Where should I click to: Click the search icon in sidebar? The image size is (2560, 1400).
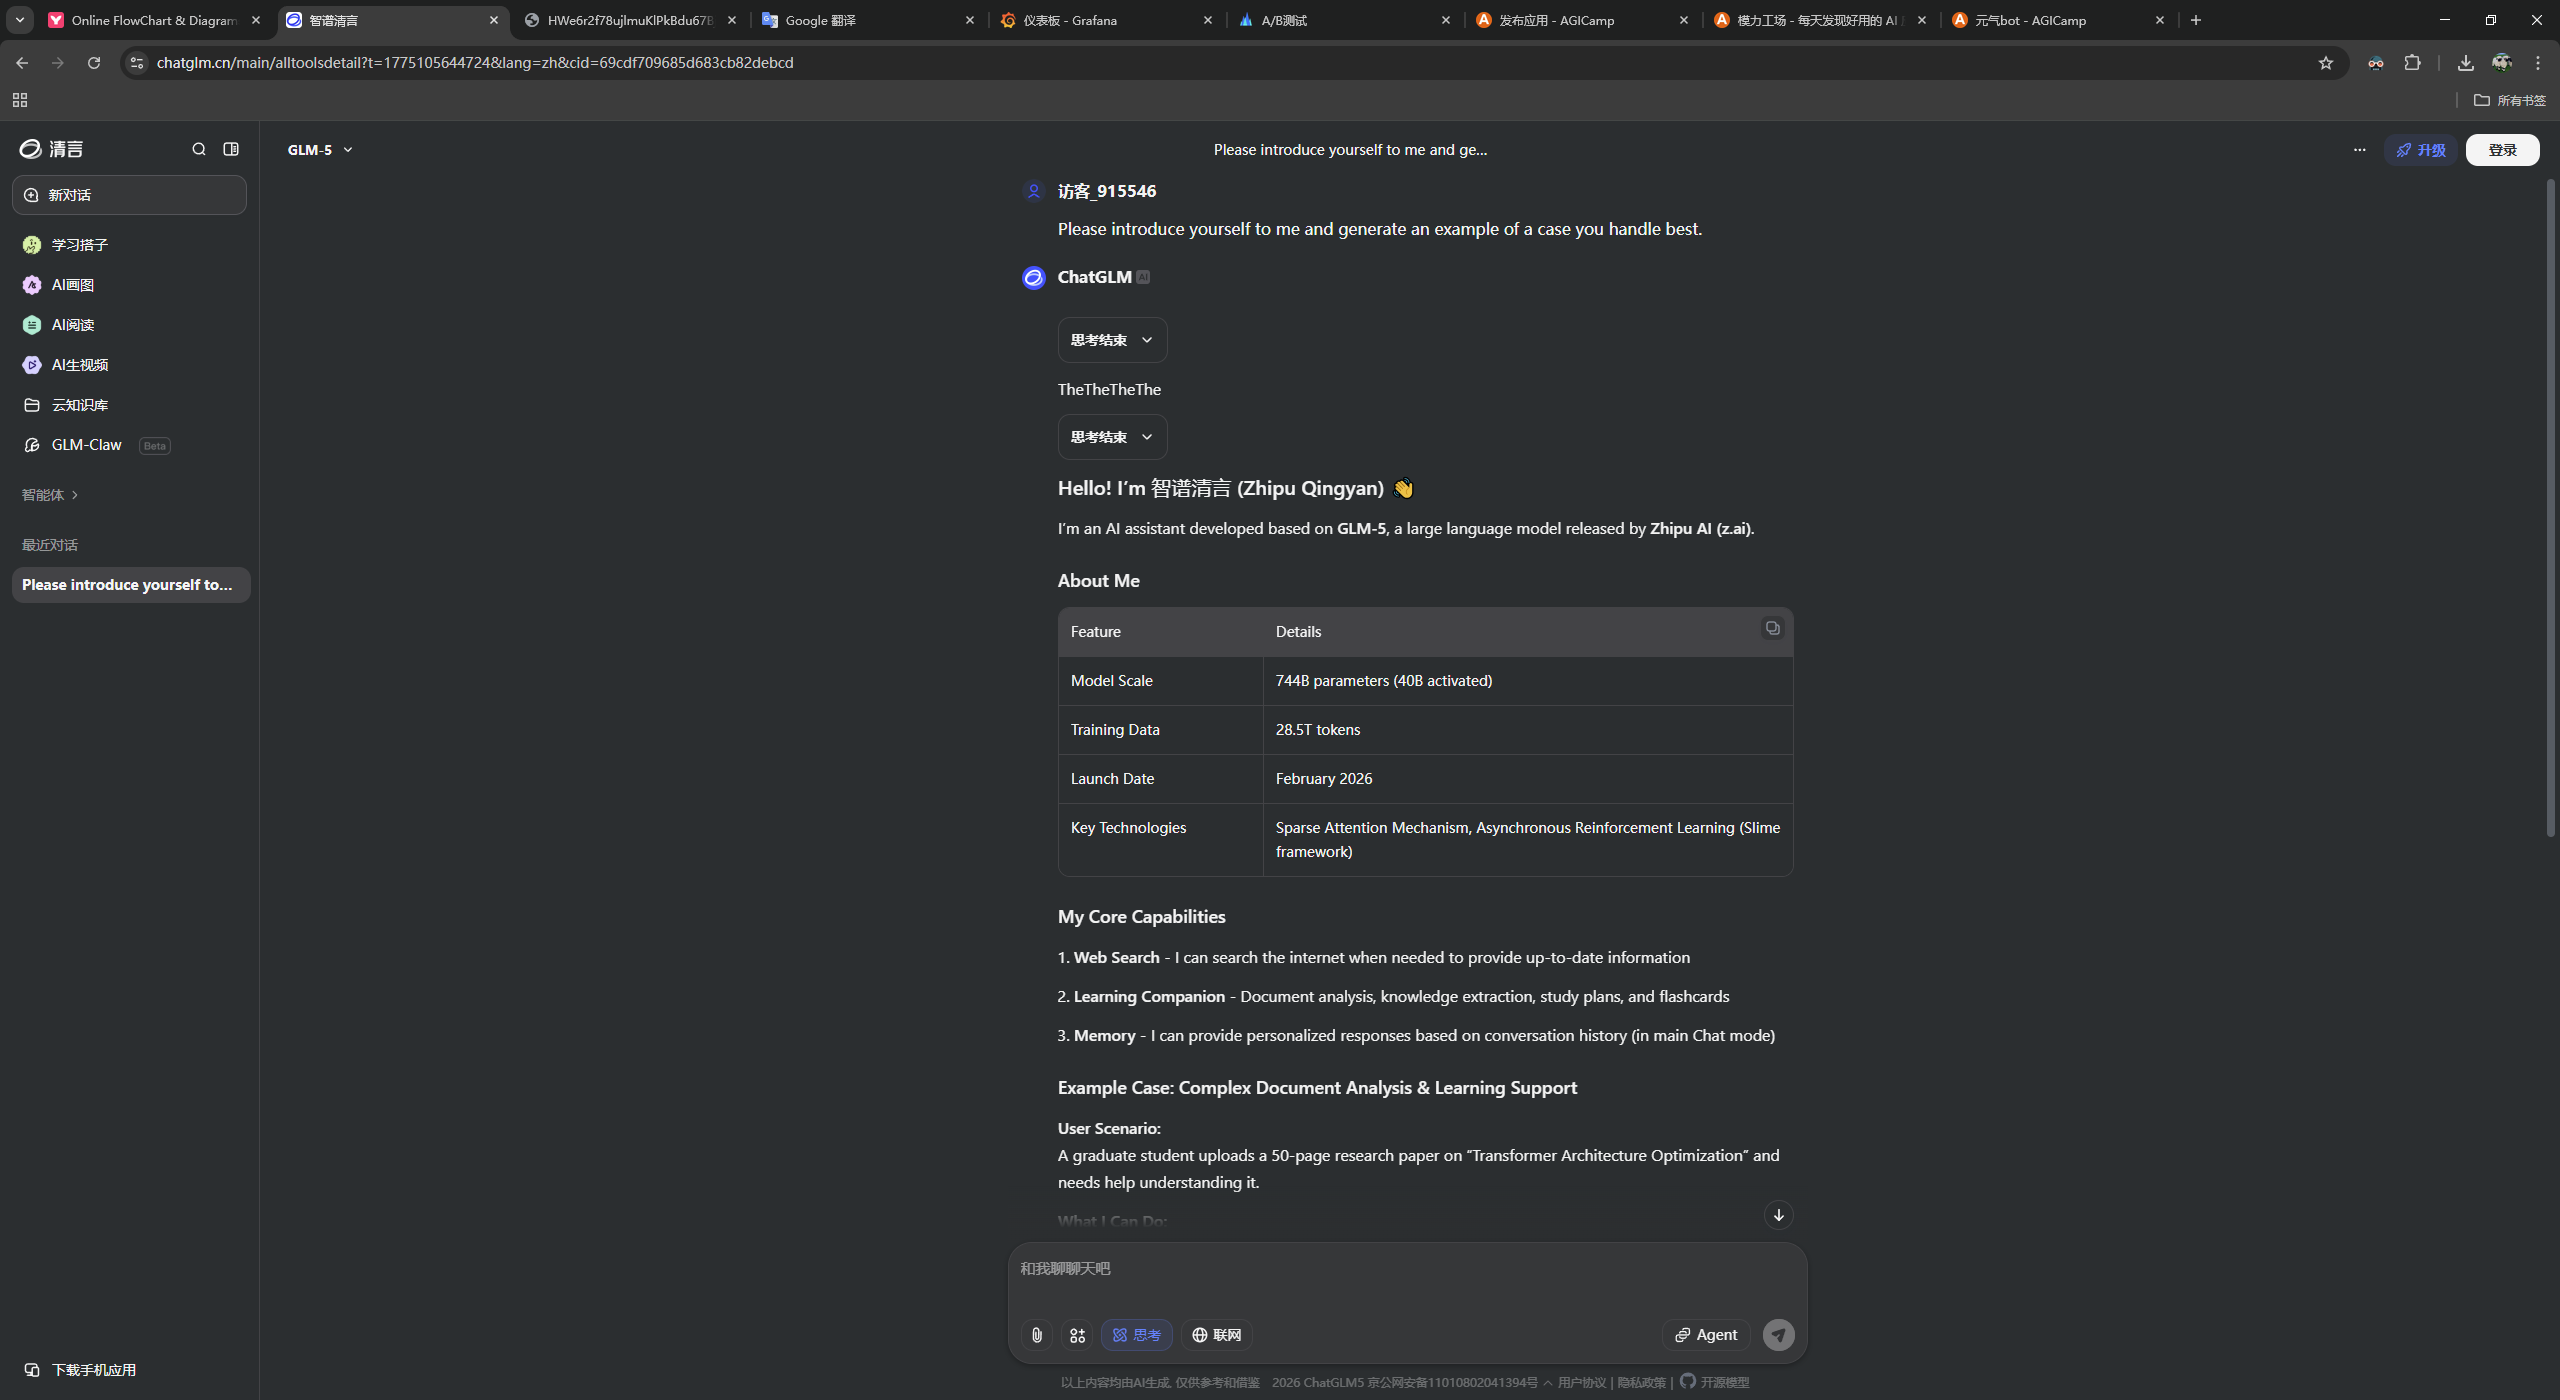199,149
